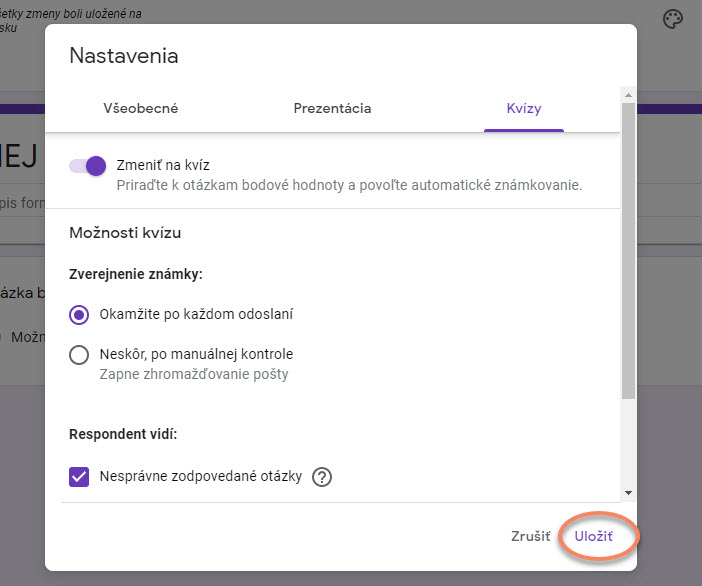Screen dimensions: 702x586
Task: Click Zrušiť to cancel settings
Action: tap(530, 537)
